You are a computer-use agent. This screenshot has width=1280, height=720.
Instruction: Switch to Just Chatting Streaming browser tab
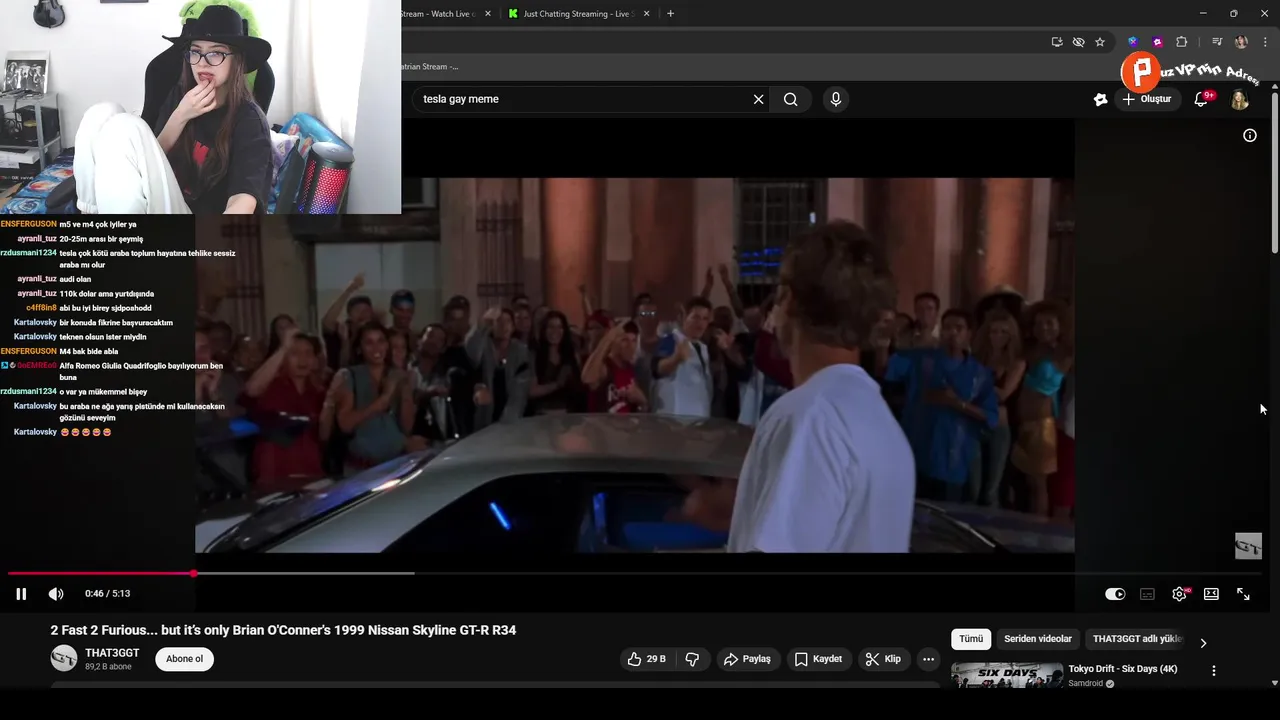tap(580, 14)
